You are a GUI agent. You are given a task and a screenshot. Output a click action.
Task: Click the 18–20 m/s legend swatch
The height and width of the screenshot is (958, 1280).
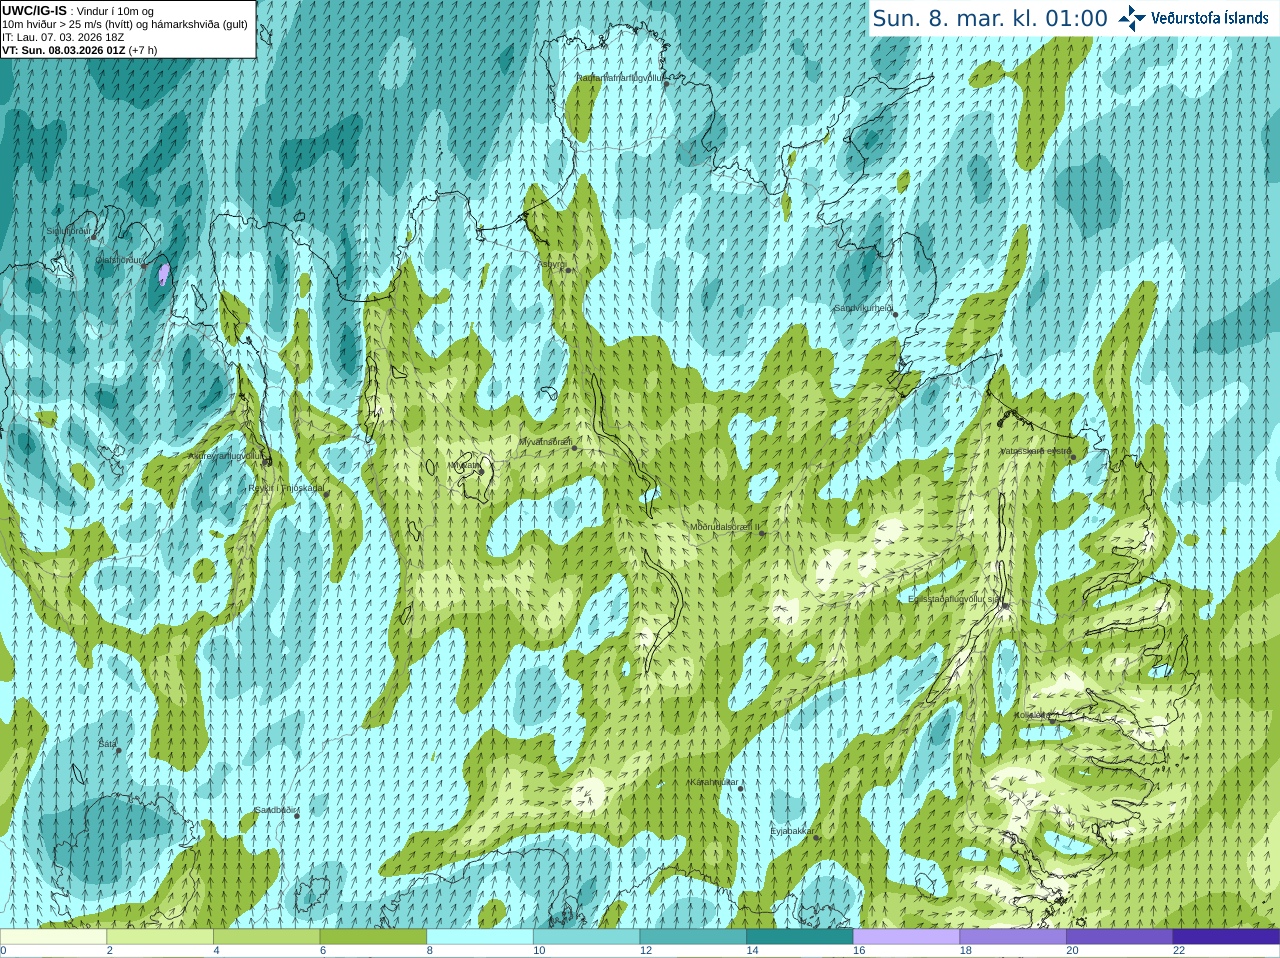point(1013,937)
